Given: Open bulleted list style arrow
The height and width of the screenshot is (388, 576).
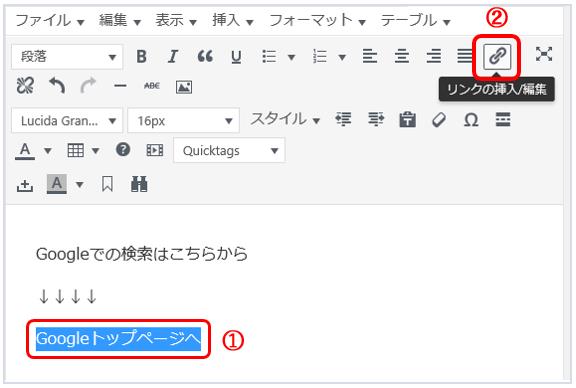Looking at the screenshot, I should [x=291, y=57].
